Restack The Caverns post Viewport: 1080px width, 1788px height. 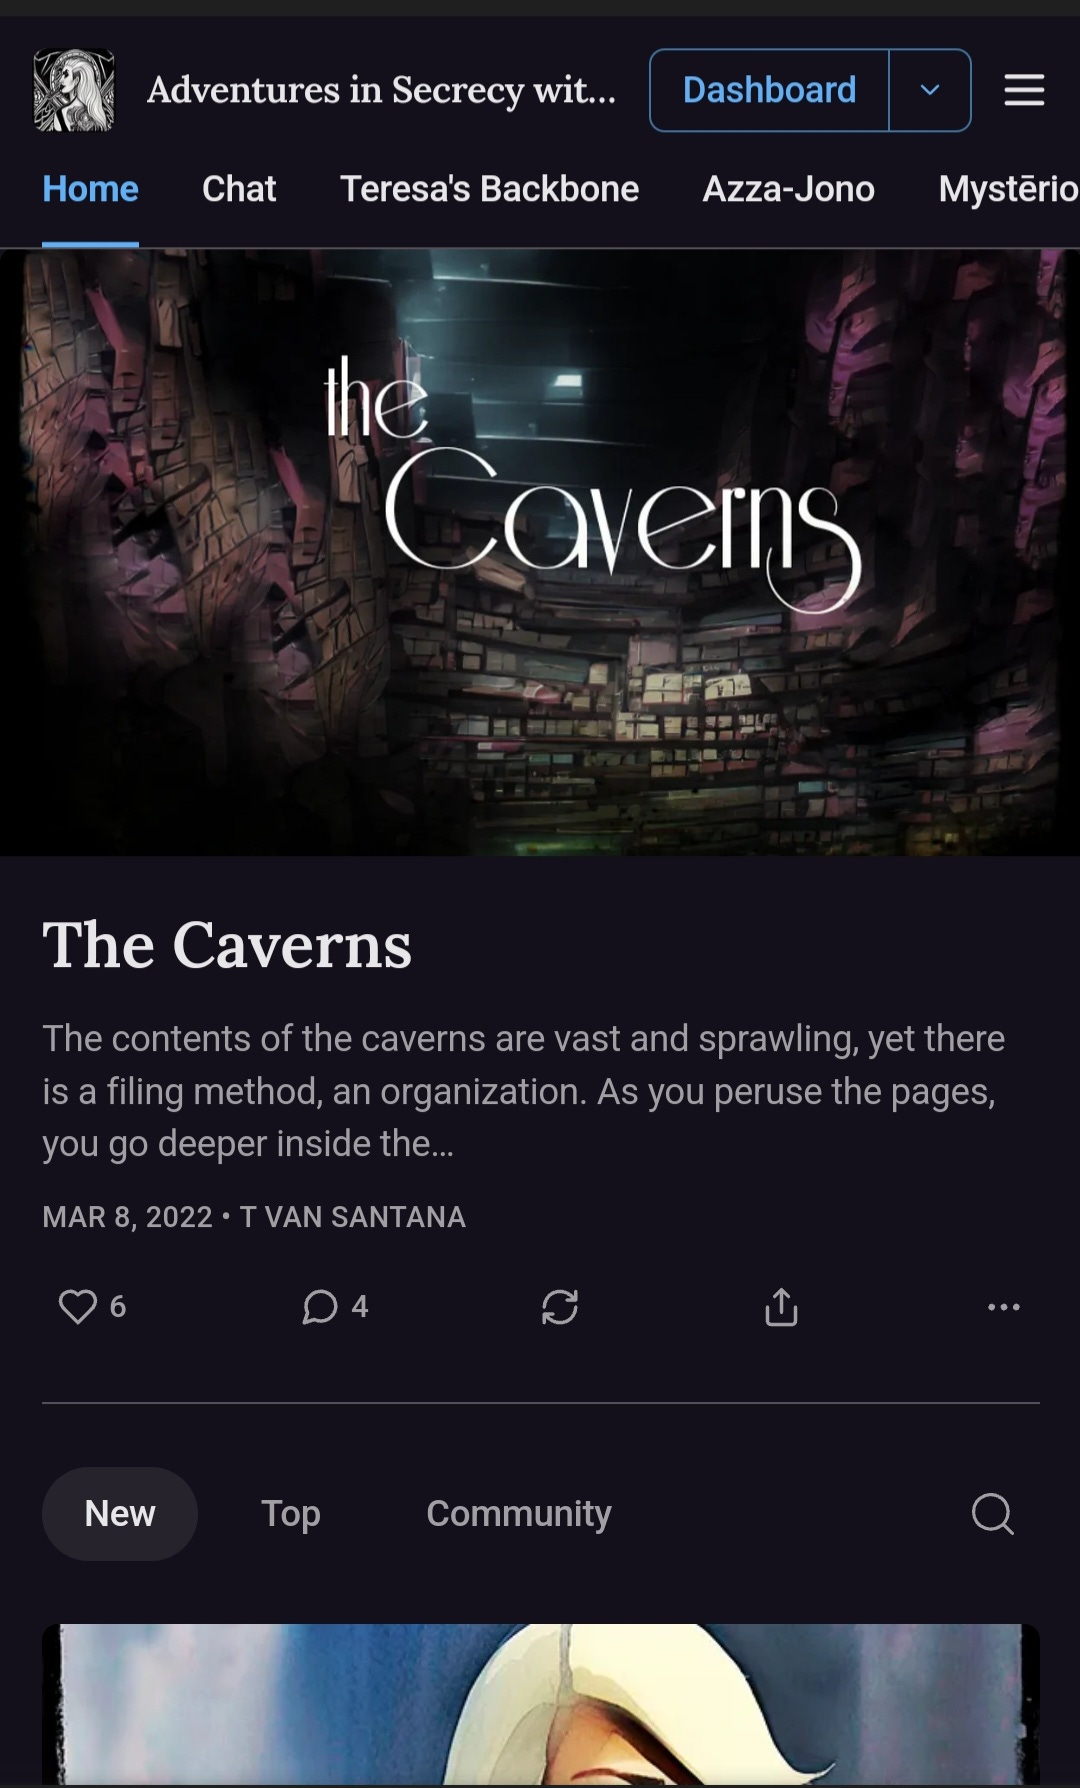[x=560, y=1306]
